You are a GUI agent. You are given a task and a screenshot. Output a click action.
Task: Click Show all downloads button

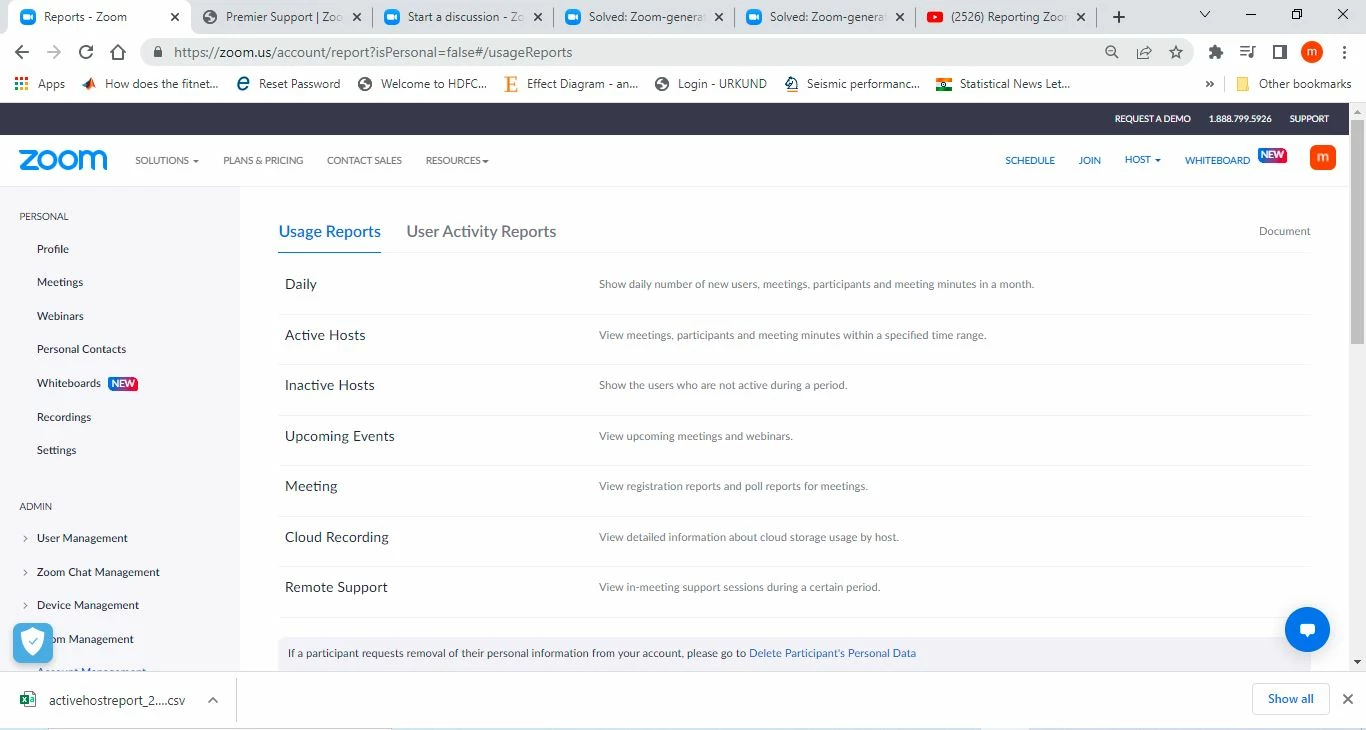1290,699
